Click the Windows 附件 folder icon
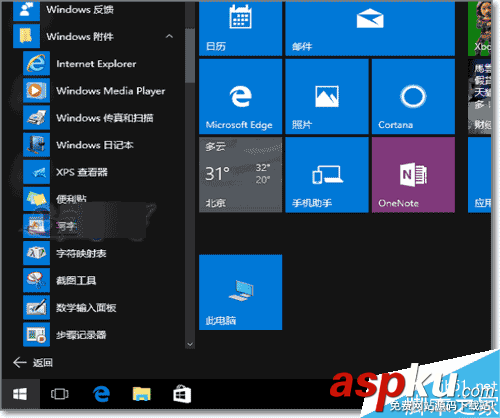The width and height of the screenshot is (500, 418). click(26, 36)
